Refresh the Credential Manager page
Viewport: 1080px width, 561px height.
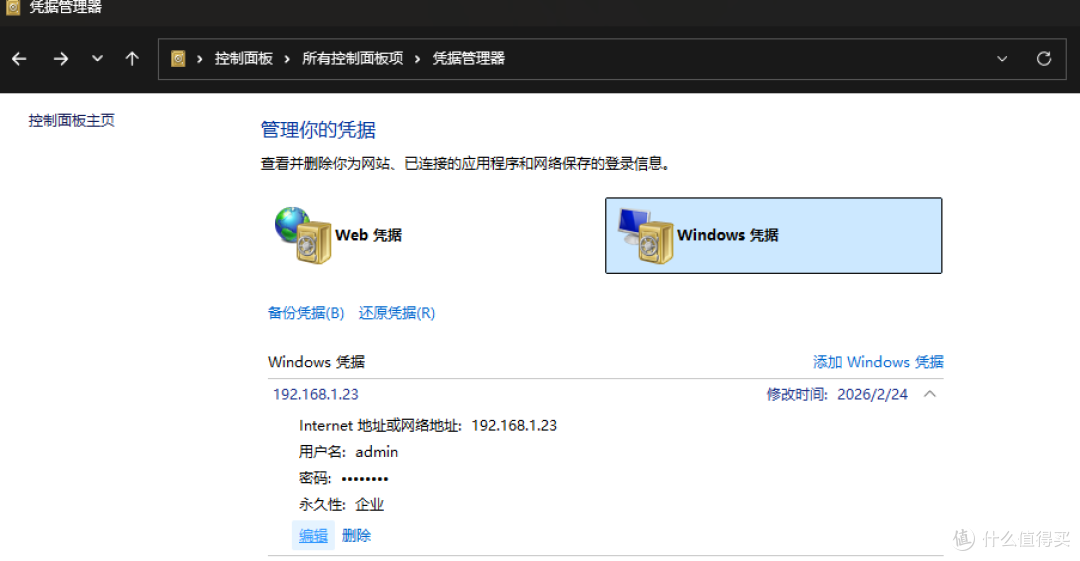(1044, 59)
